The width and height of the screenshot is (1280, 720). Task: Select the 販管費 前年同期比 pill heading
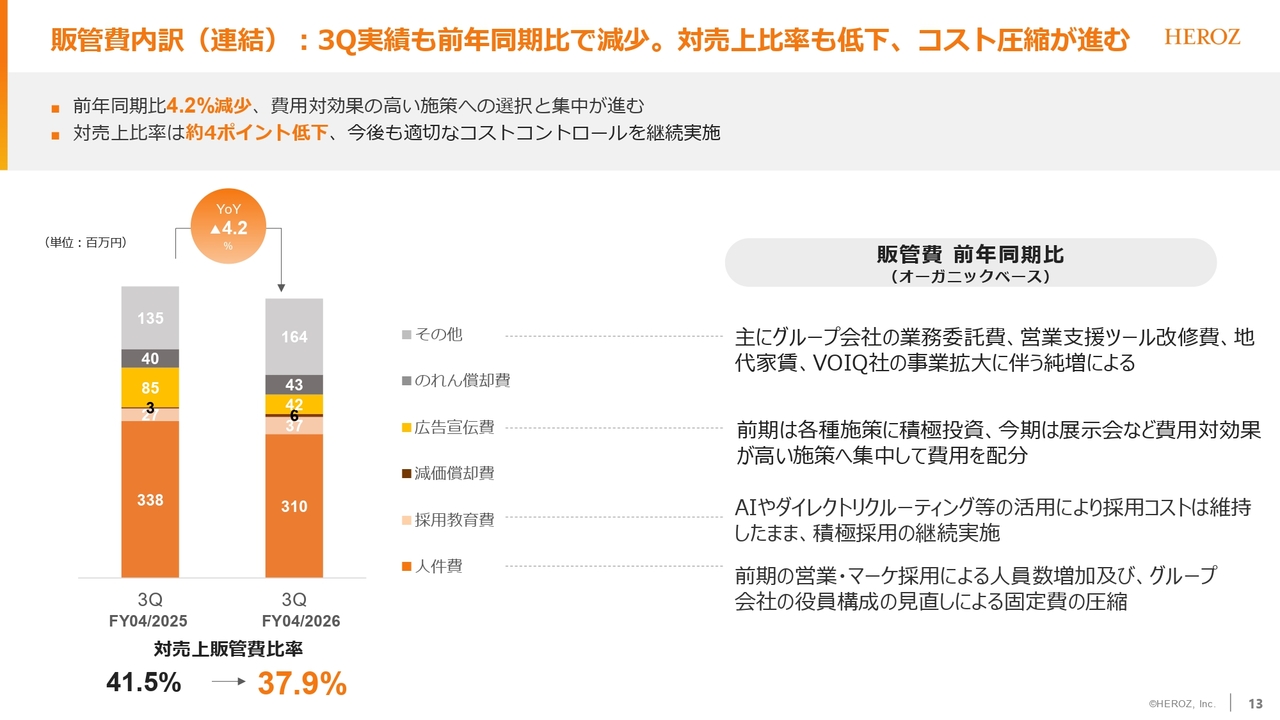coord(969,262)
